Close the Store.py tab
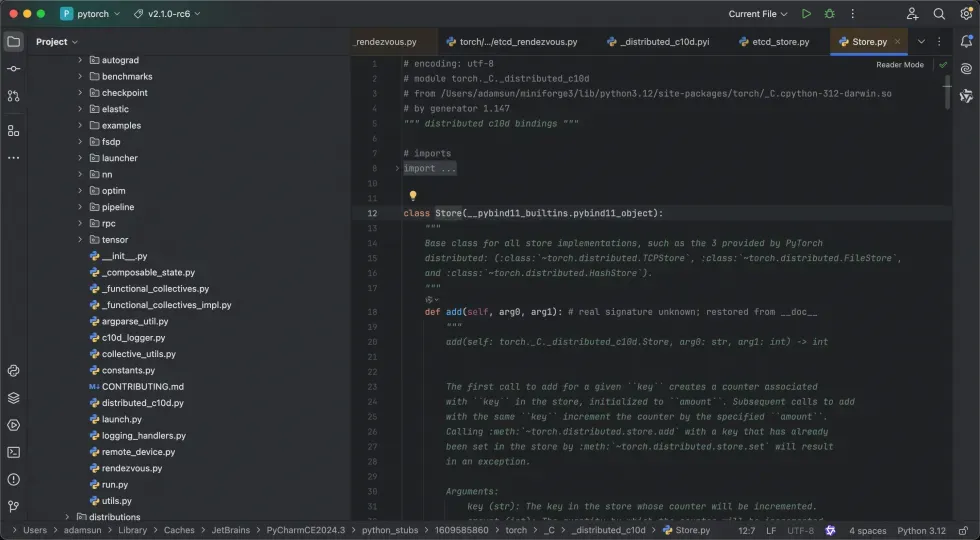The image size is (980, 540). point(898,42)
